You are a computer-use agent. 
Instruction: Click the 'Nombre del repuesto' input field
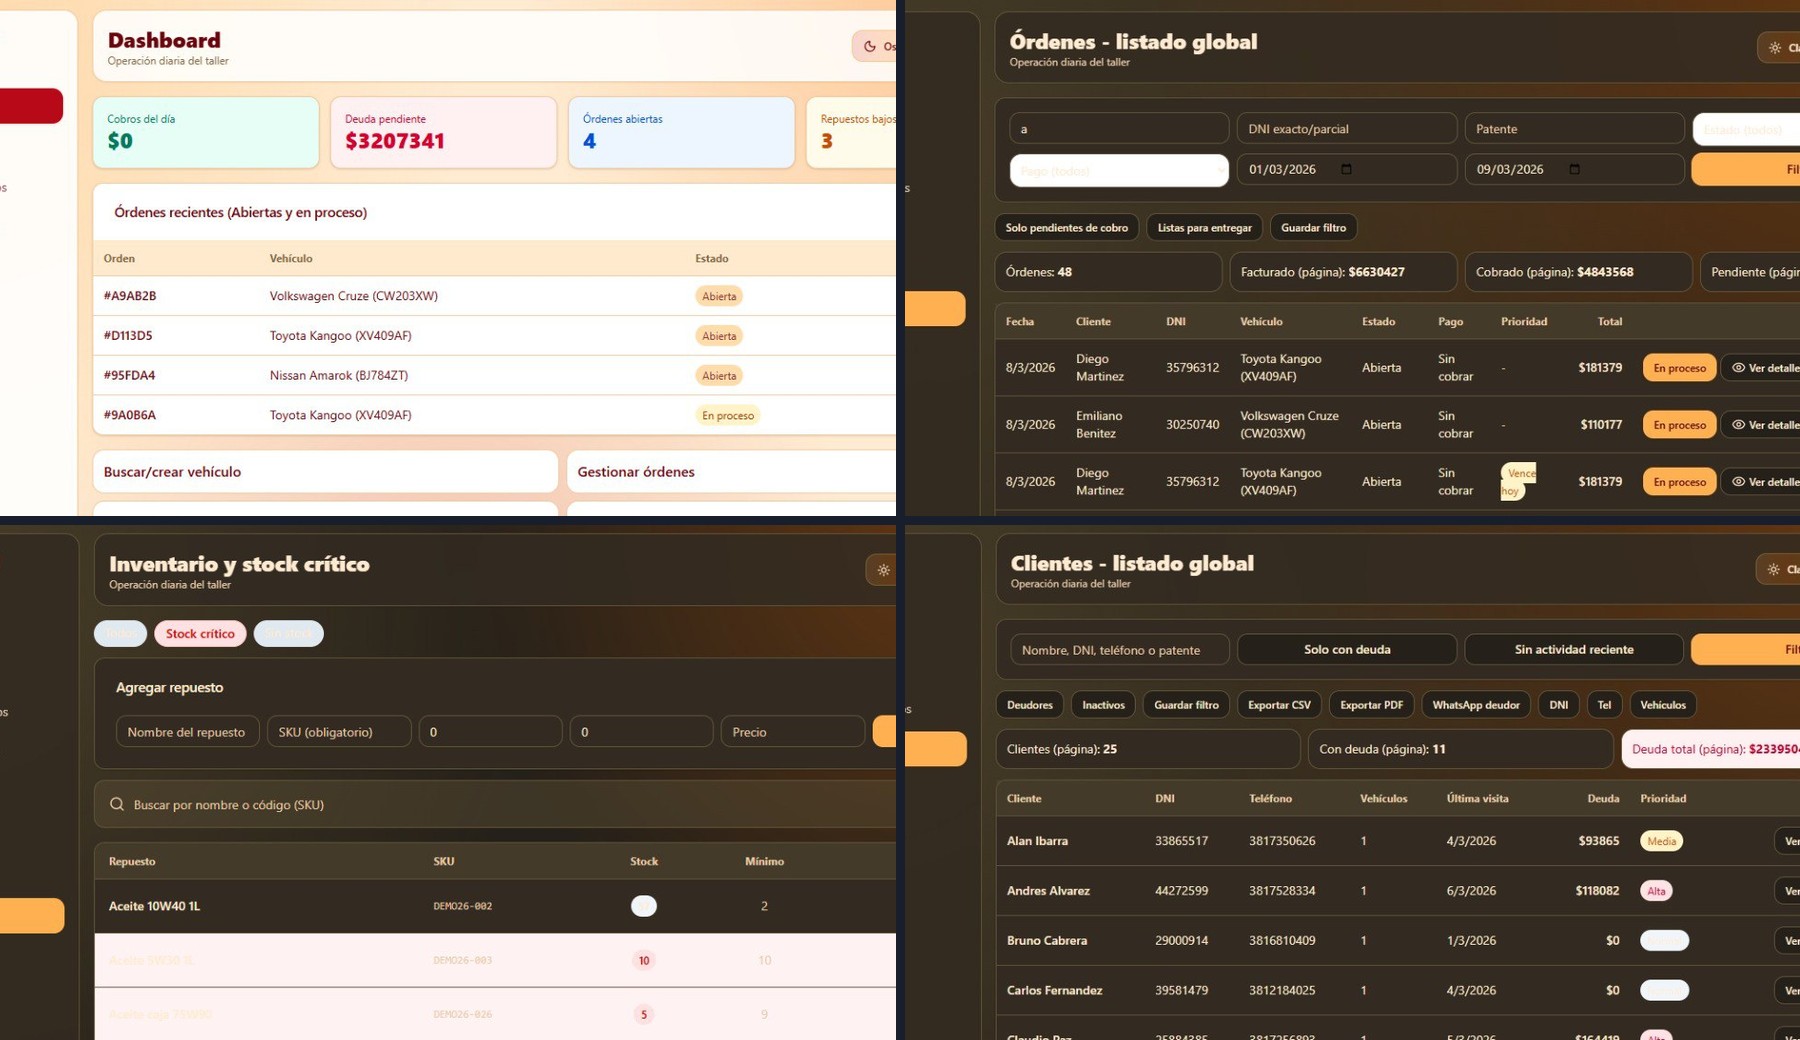click(187, 732)
